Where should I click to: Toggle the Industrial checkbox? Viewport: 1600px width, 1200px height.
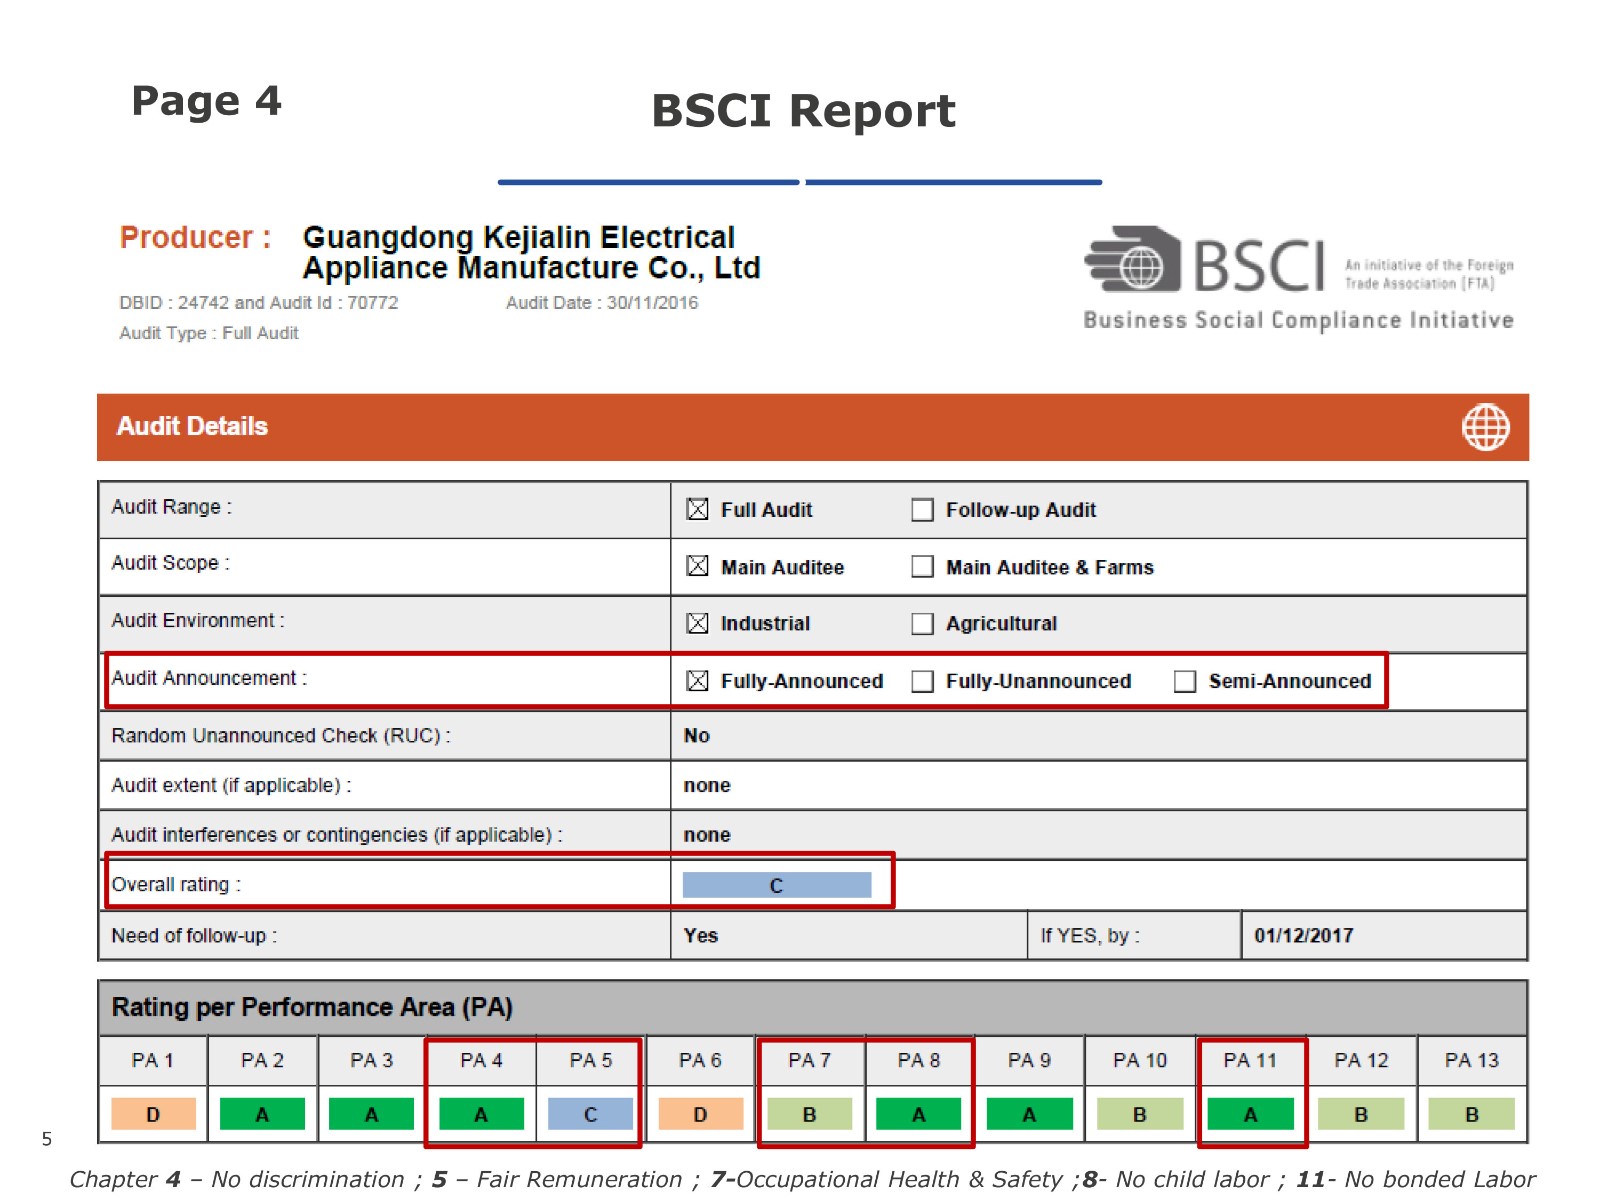[x=697, y=623]
